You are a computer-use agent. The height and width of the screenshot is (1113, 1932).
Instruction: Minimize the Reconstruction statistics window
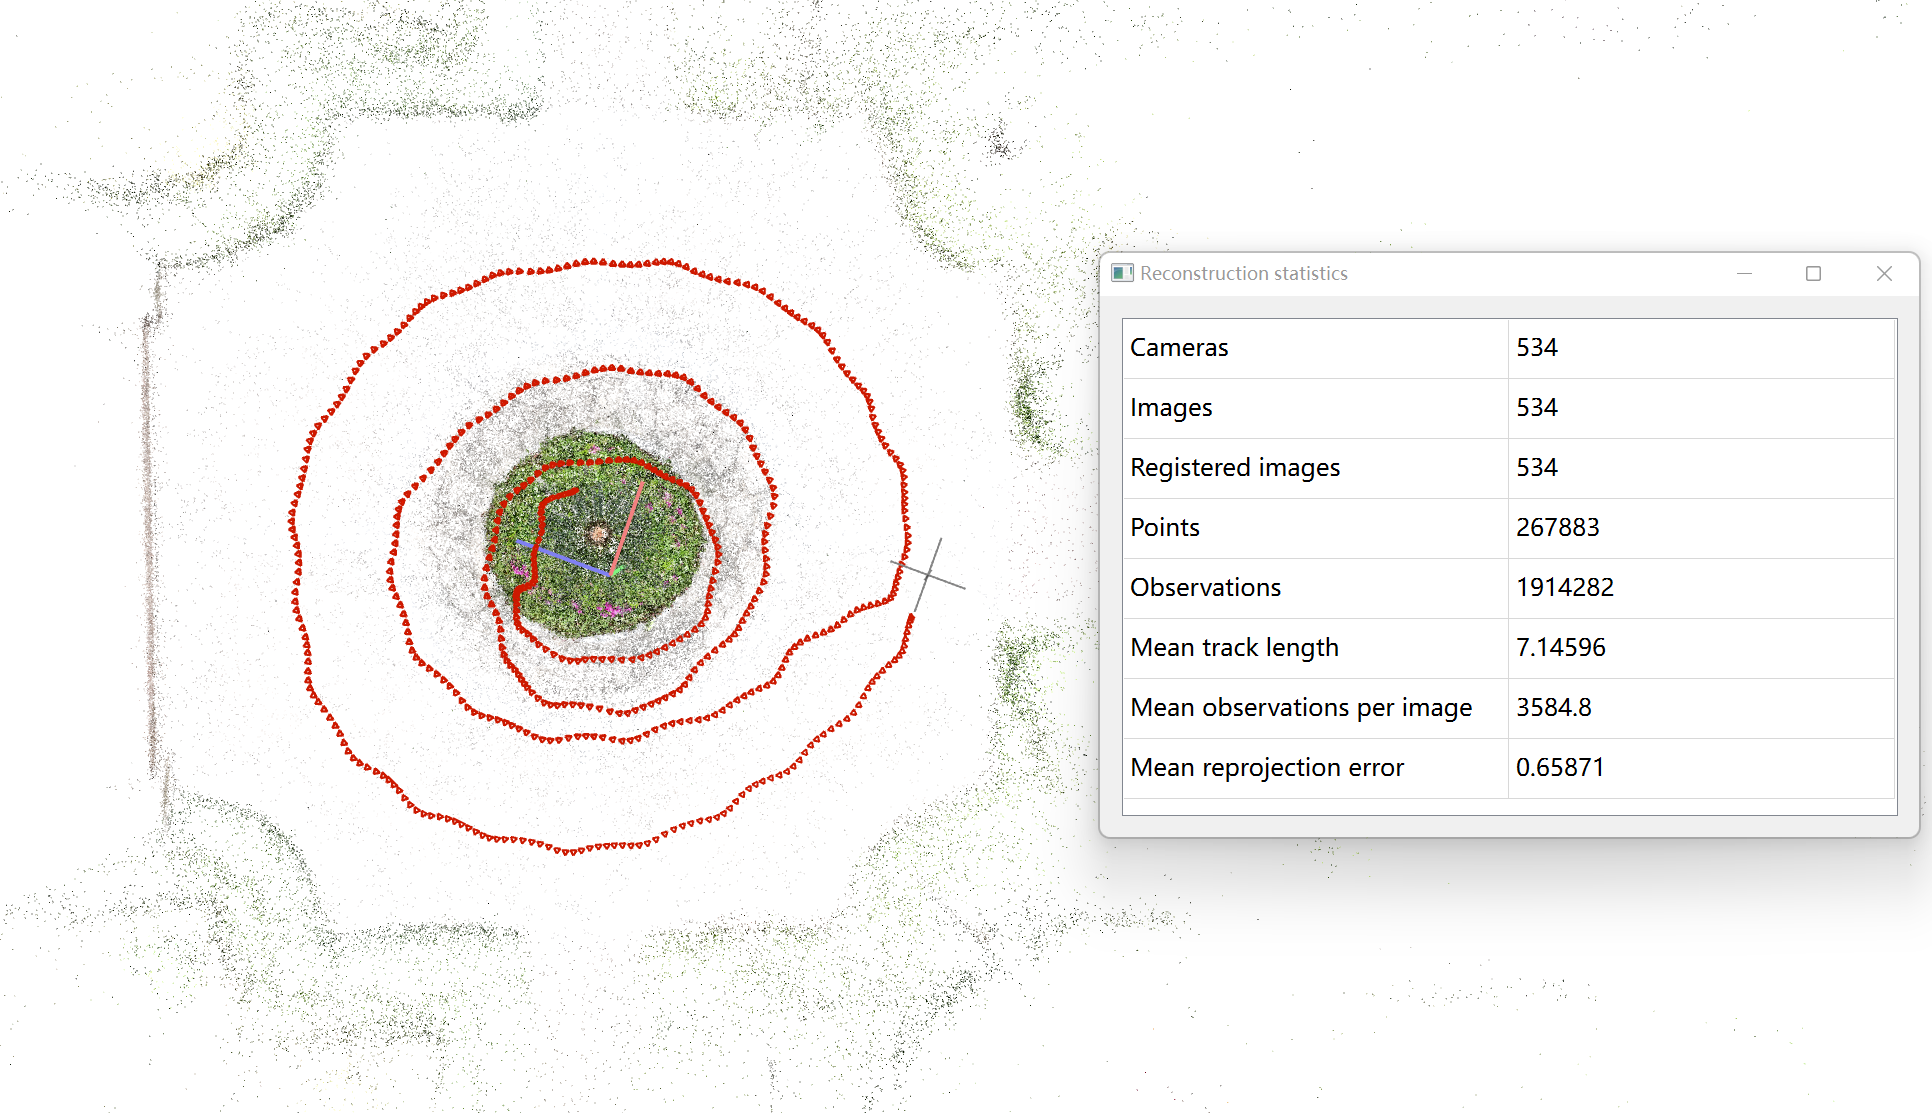point(1744,273)
